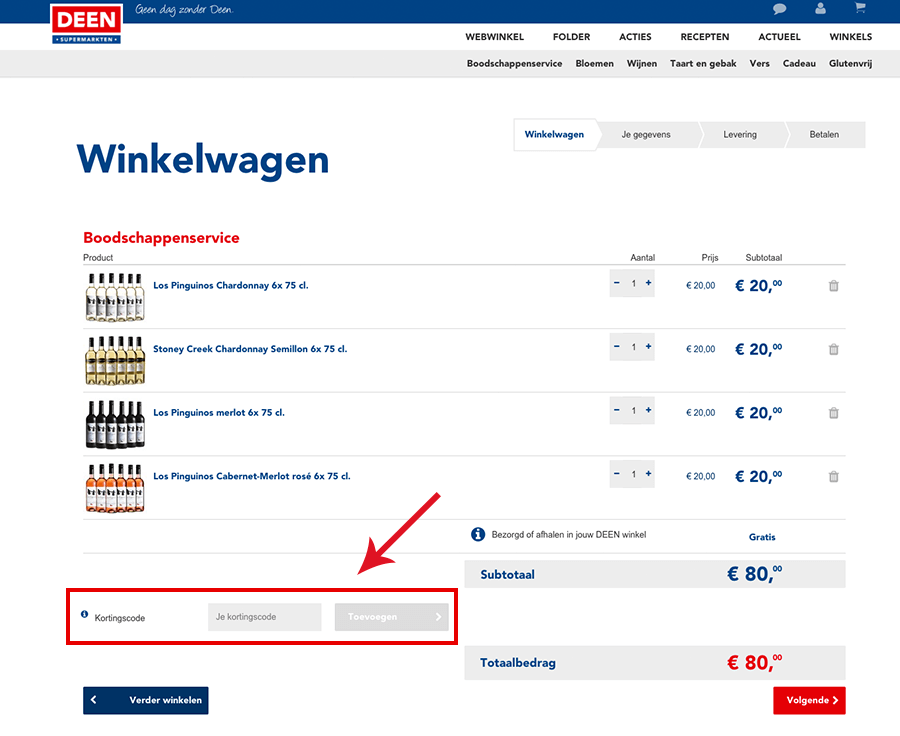Click the Totaalbedrag € 80,00 amount
The width and height of the screenshot is (900, 736).
point(755,663)
